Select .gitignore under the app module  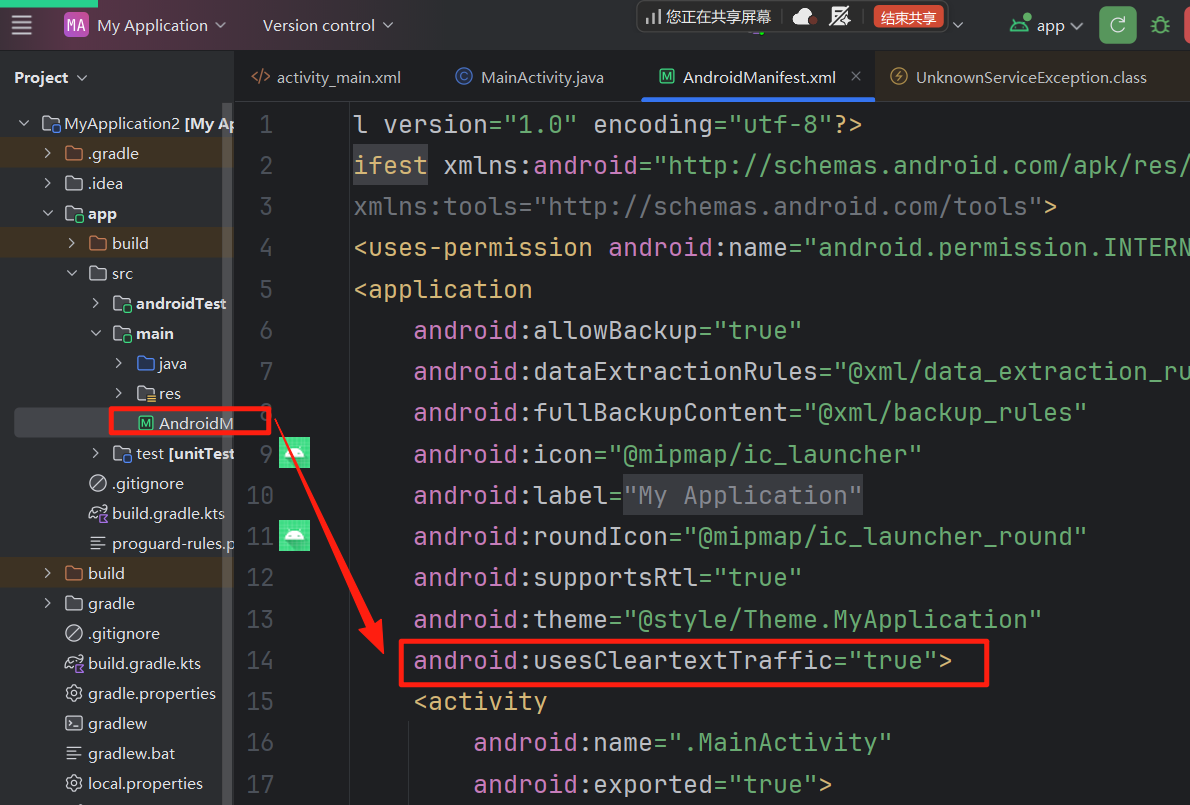pyautogui.click(x=137, y=483)
